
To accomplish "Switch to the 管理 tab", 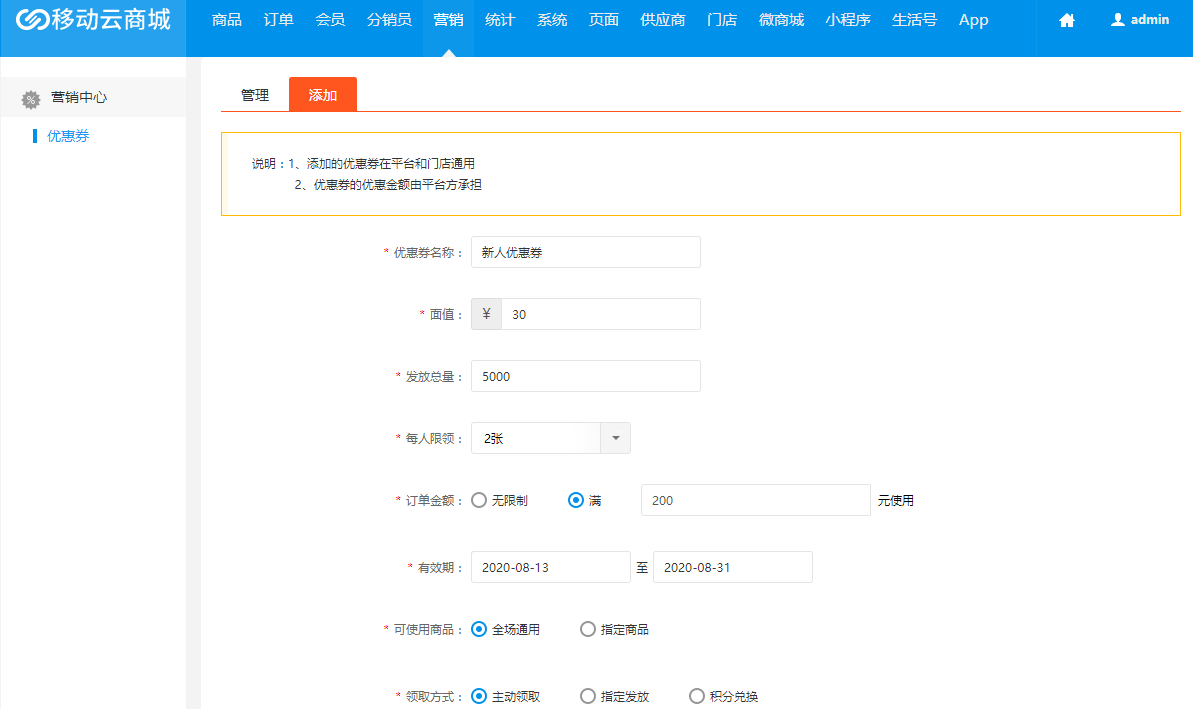I will coord(253,95).
